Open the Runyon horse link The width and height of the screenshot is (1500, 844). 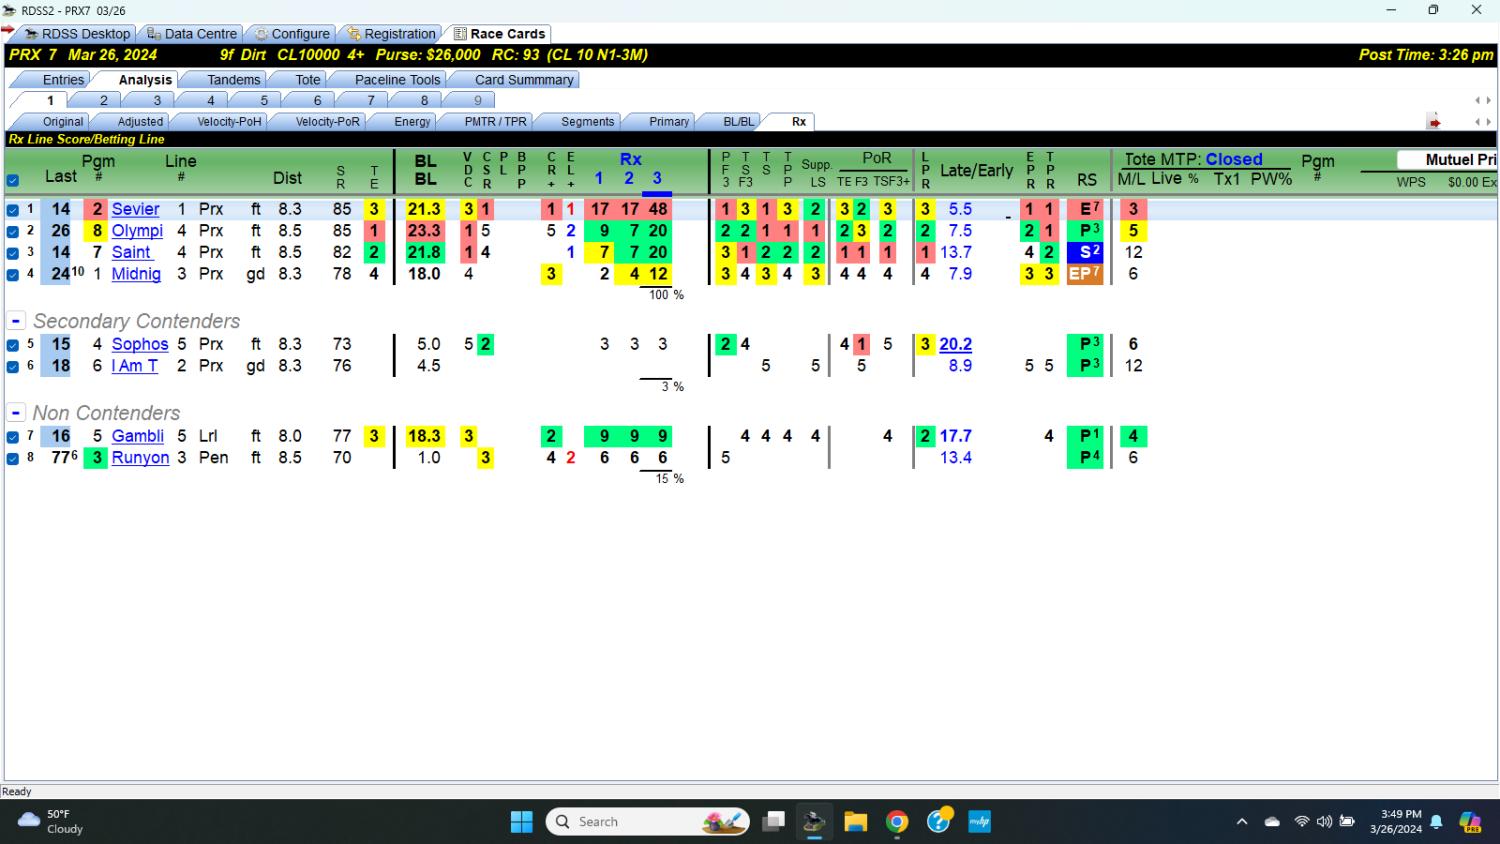click(140, 458)
